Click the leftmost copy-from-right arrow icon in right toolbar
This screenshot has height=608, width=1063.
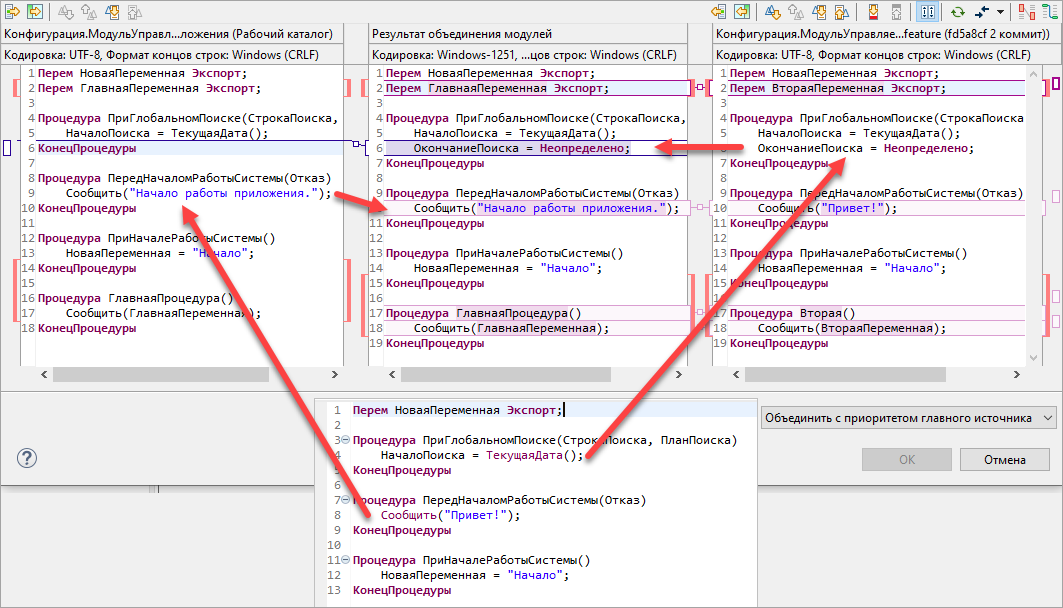717,12
